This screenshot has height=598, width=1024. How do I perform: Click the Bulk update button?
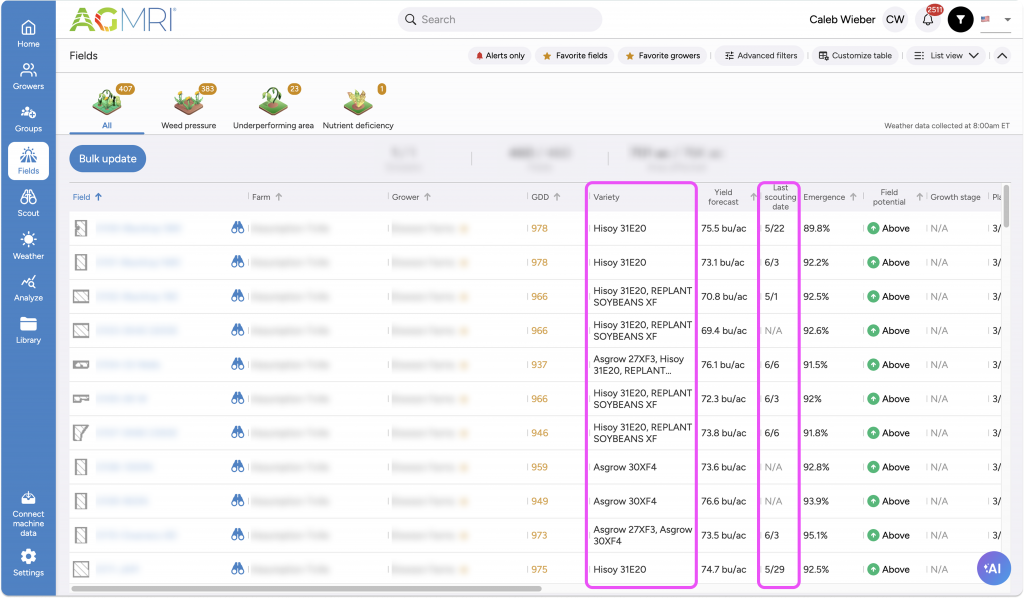click(108, 159)
